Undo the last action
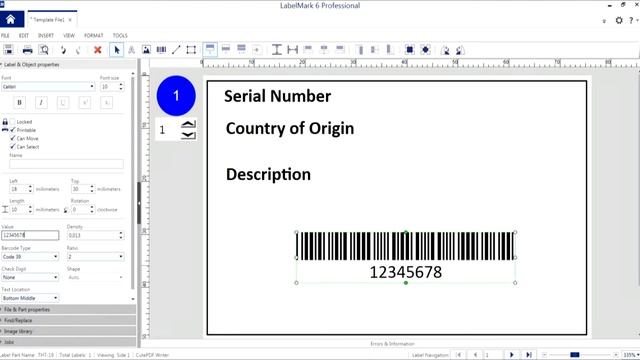Image resolution: width=640 pixels, height=360 pixels. tap(63, 50)
